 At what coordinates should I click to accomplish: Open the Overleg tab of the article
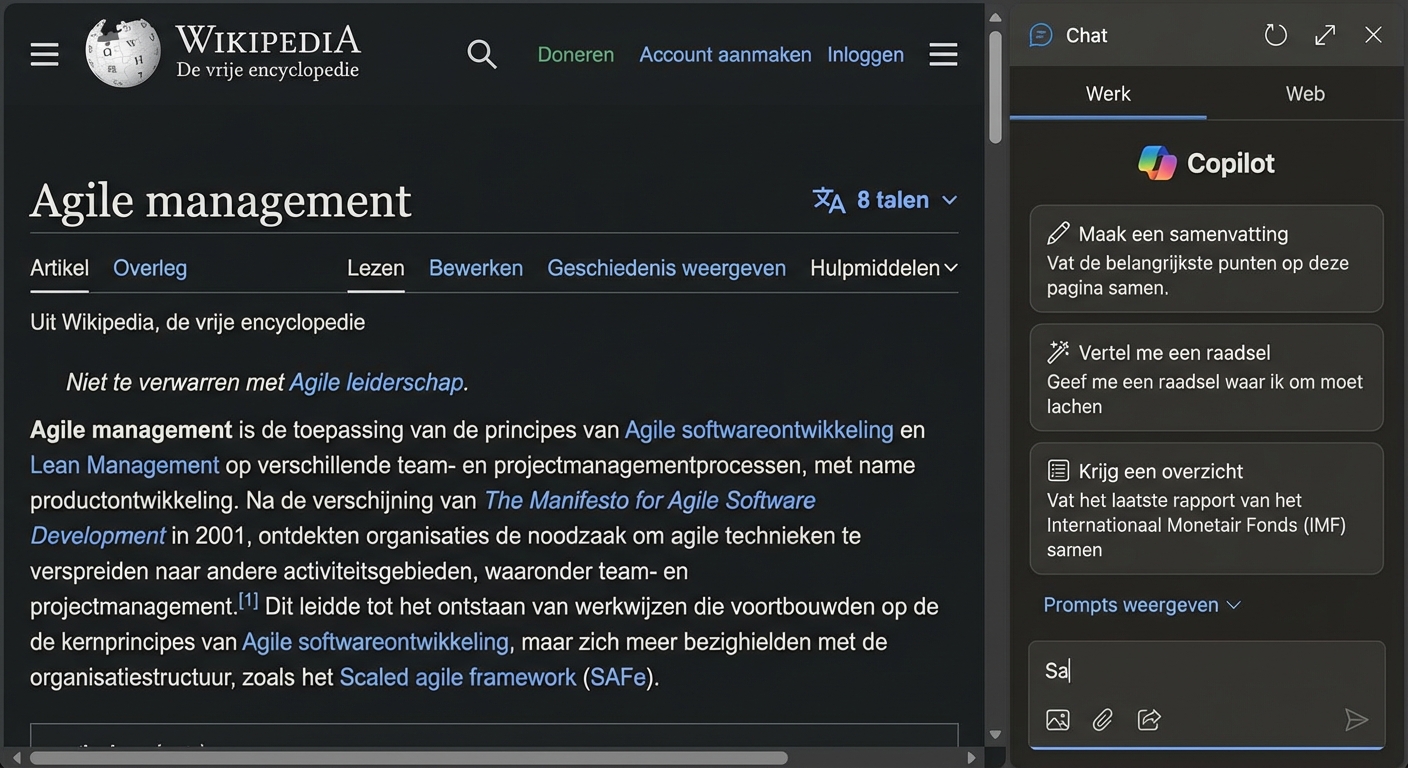tap(149, 267)
